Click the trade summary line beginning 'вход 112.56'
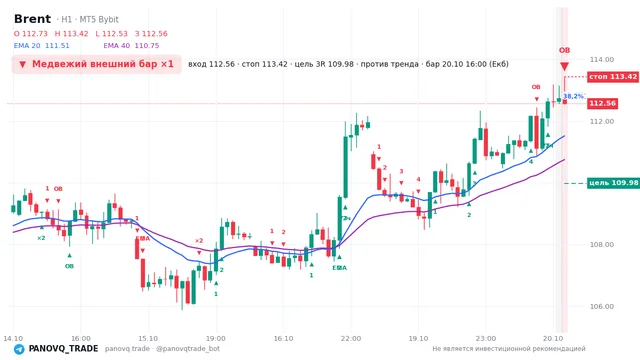640x360 pixels. [348, 64]
